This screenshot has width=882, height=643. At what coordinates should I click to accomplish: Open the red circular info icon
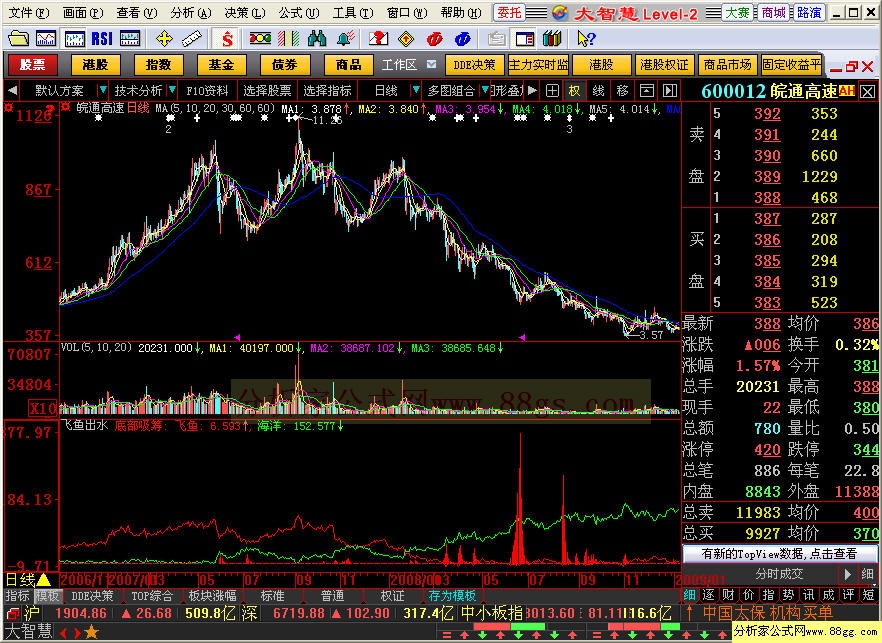click(434, 39)
